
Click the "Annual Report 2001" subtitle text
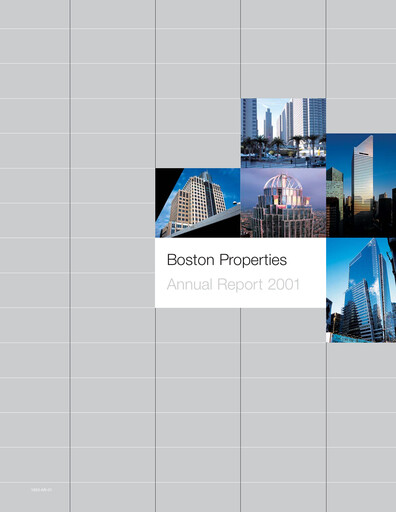point(233,284)
